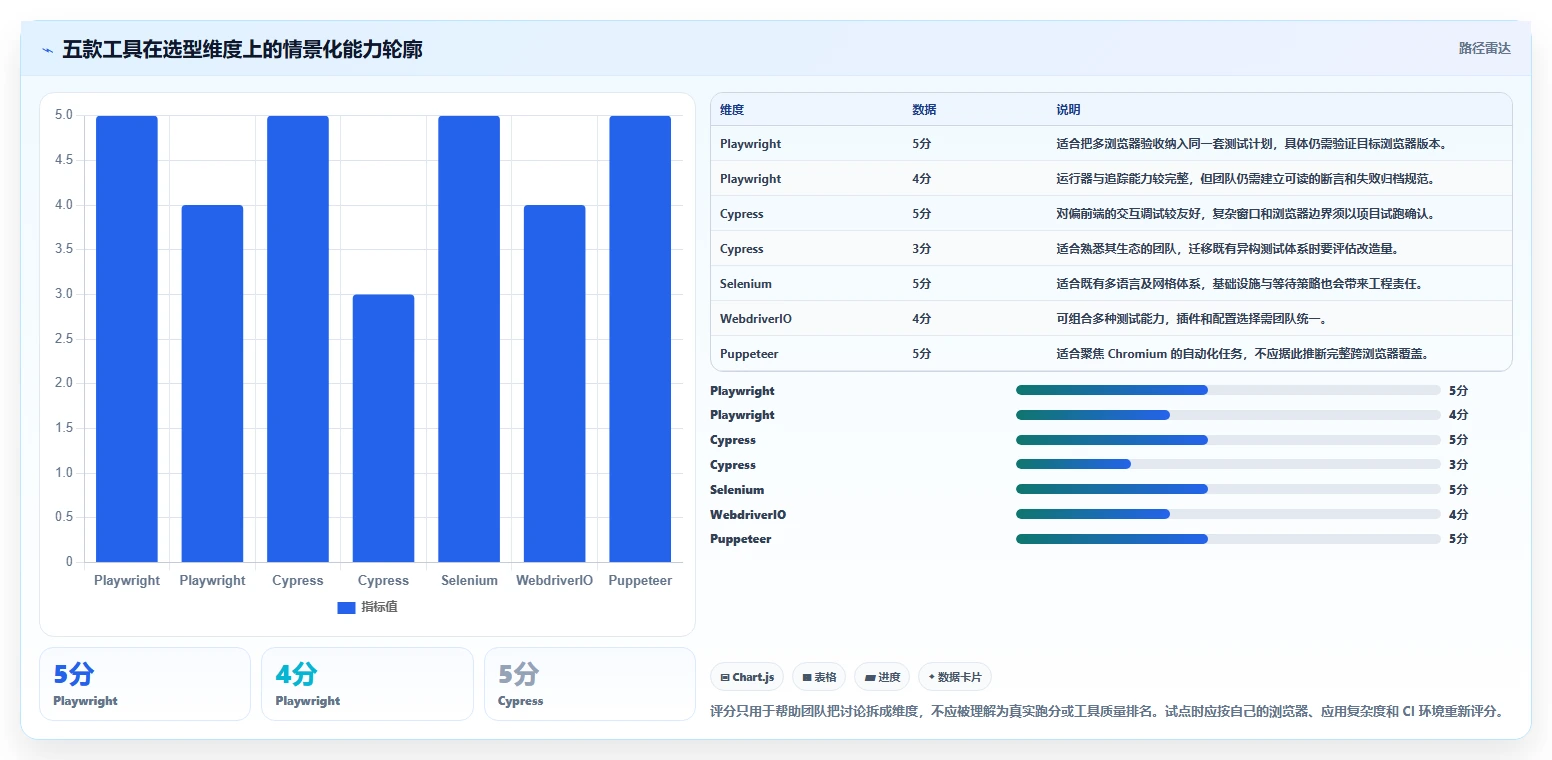1552x760 pixels.
Task: Click the description starting 可组合多种测试能力
Action: tap(1191, 319)
